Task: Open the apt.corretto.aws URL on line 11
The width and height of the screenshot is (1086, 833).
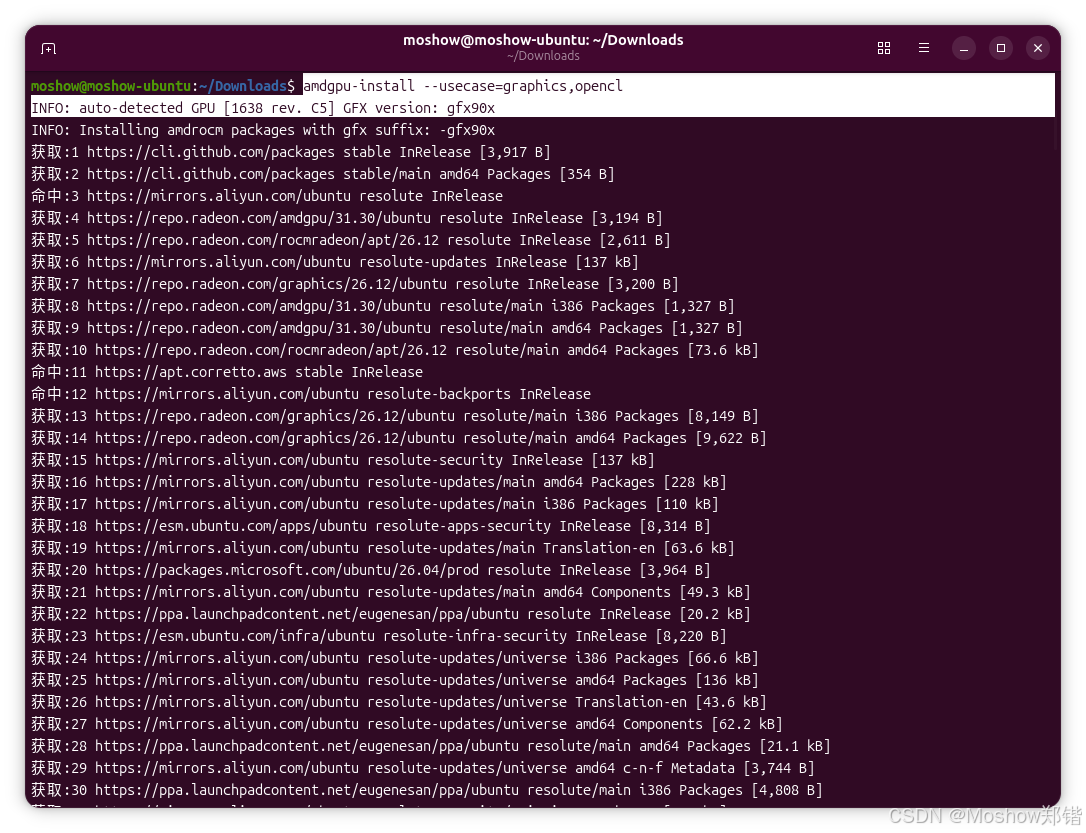Action: (x=191, y=373)
